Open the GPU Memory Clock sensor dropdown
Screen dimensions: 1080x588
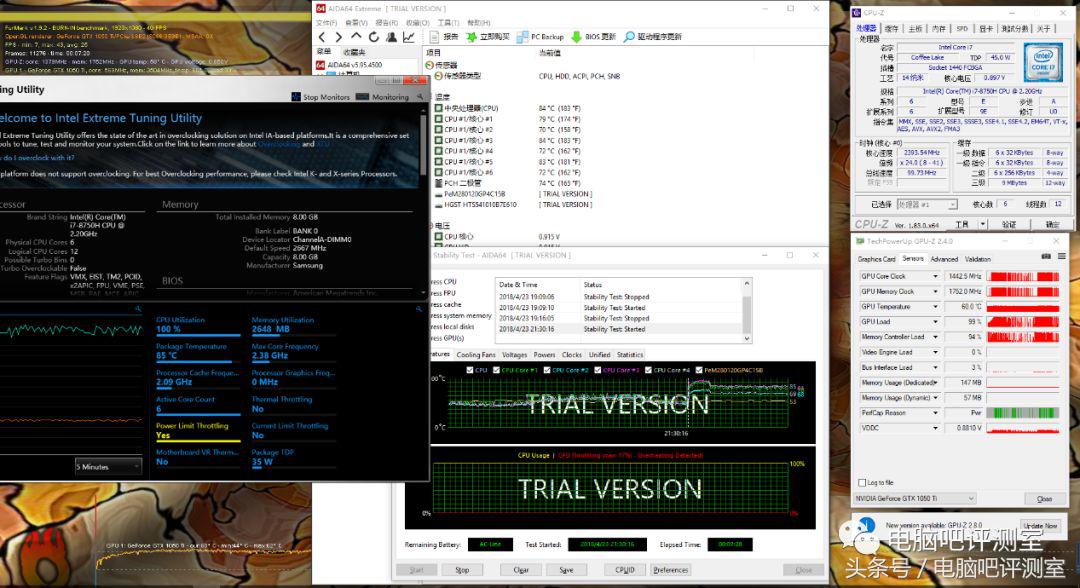(935, 291)
